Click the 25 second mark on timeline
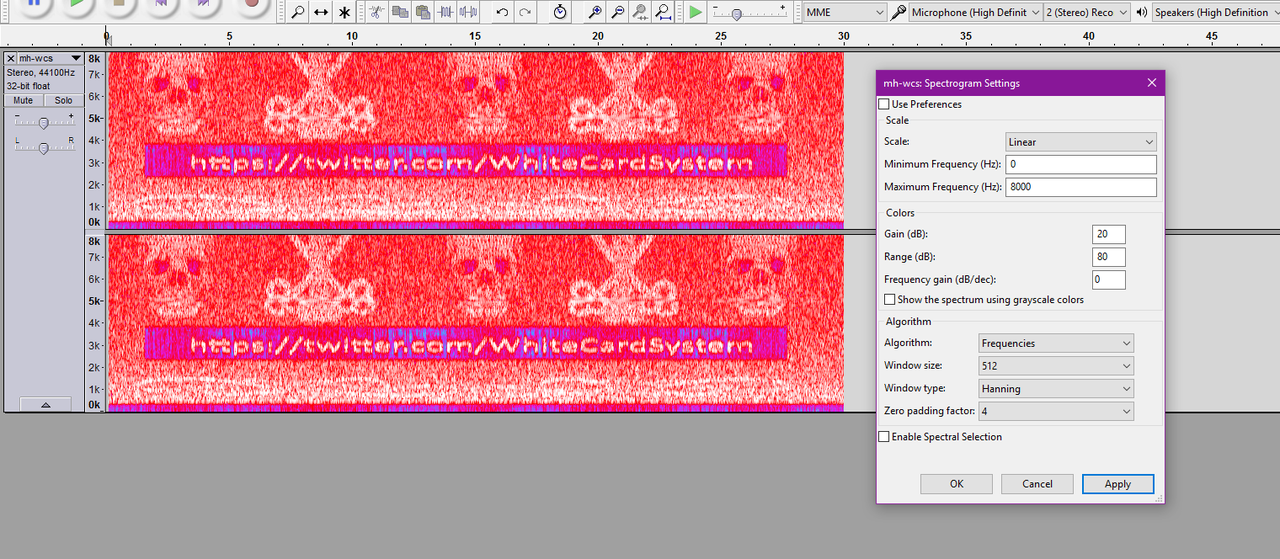 721,37
